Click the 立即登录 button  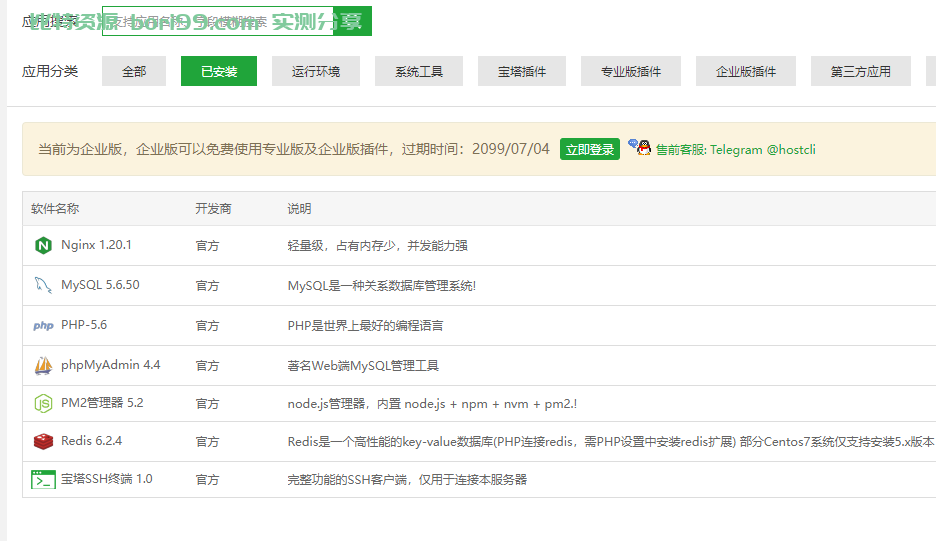tap(590, 149)
